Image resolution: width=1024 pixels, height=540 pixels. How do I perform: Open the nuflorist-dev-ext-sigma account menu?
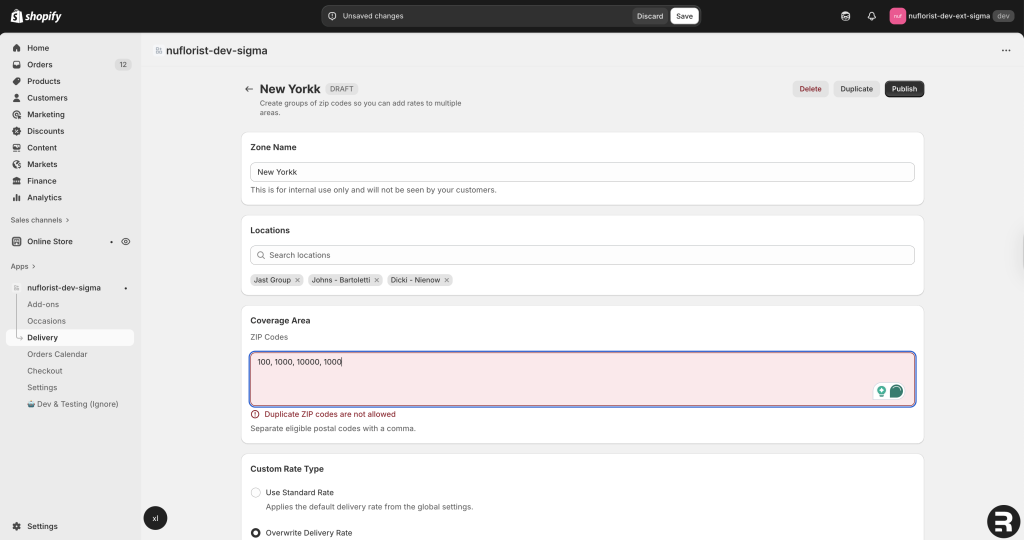click(951, 16)
